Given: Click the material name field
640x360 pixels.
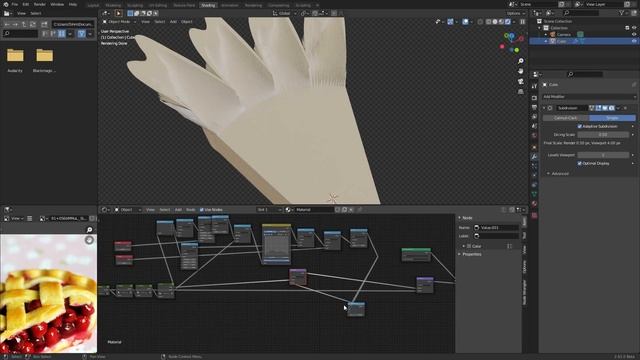Looking at the screenshot, I should pos(314,210).
